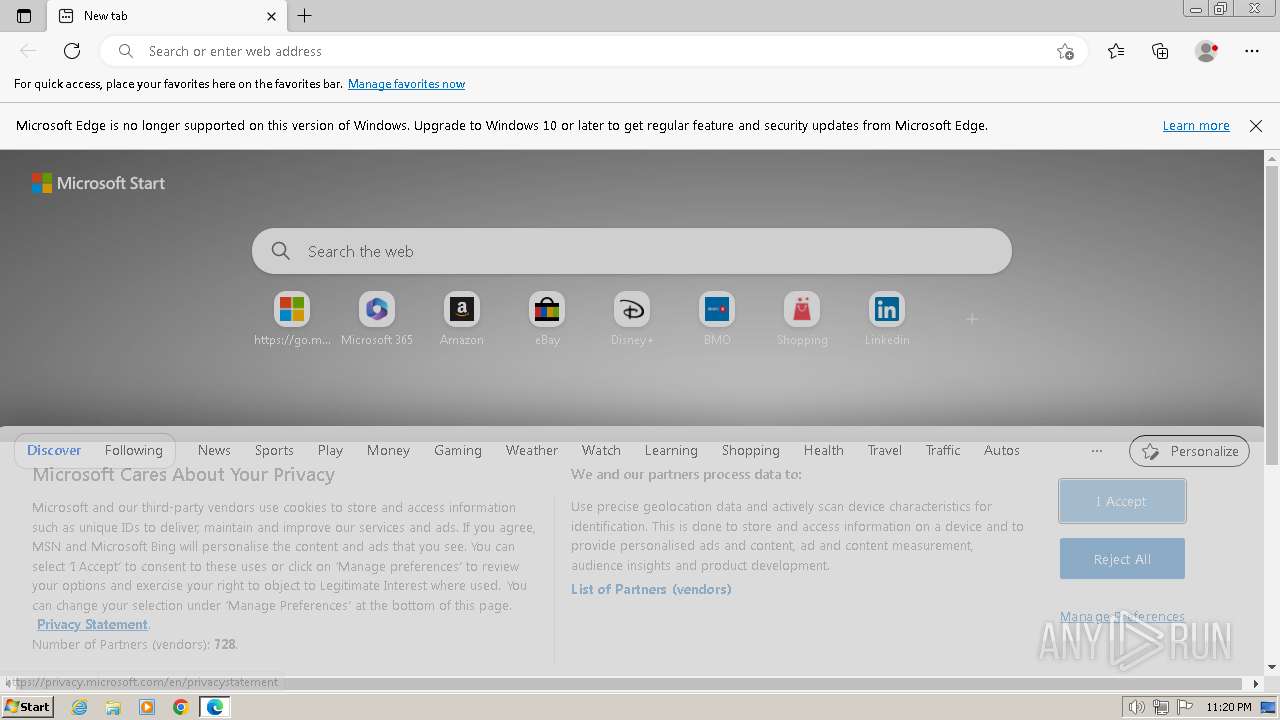This screenshot has height=720, width=1280.
Task: Expand more feed categories ellipsis
Action: [1097, 451]
